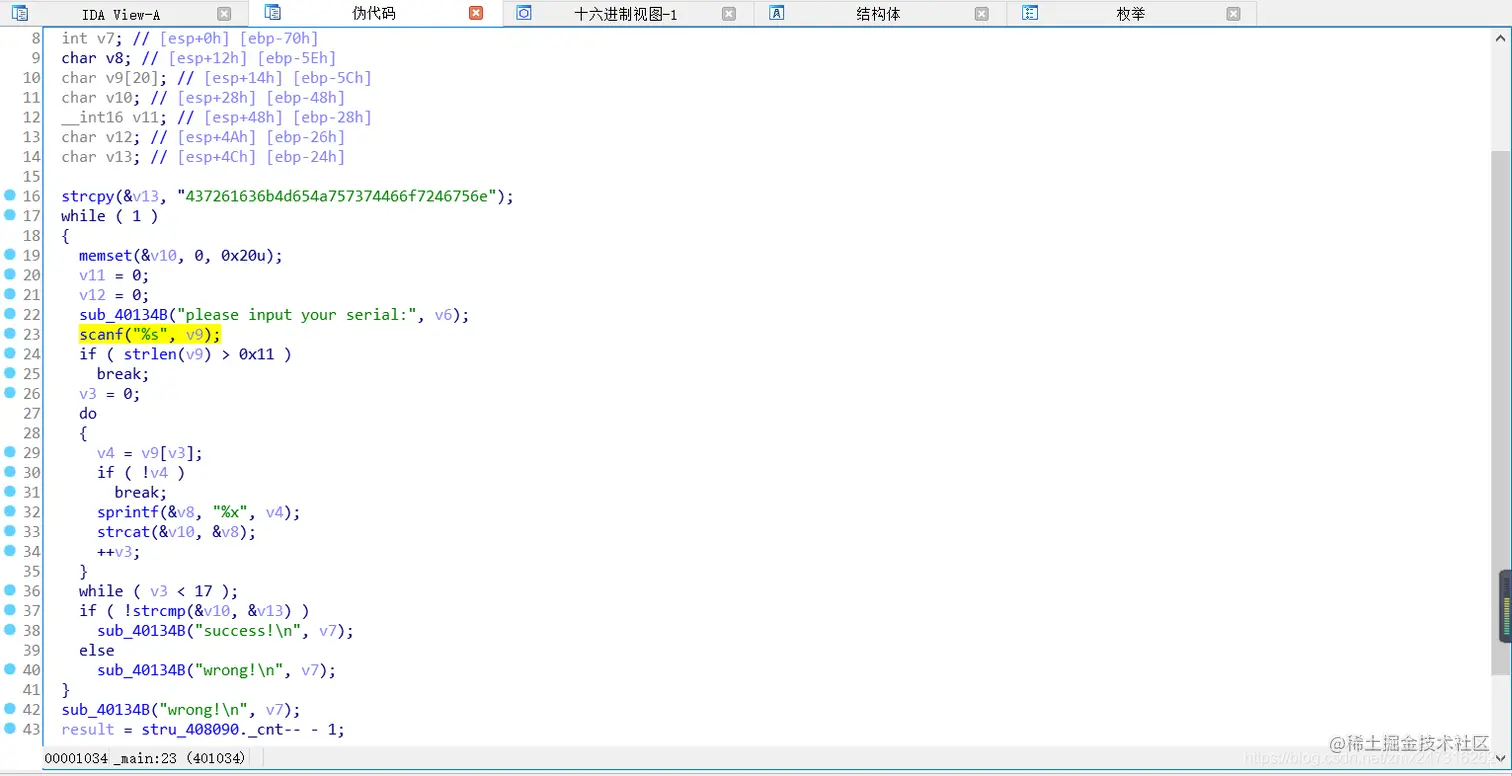Switch to the IDA View-A tab
Screen dimensions: 1512x776
122,14
